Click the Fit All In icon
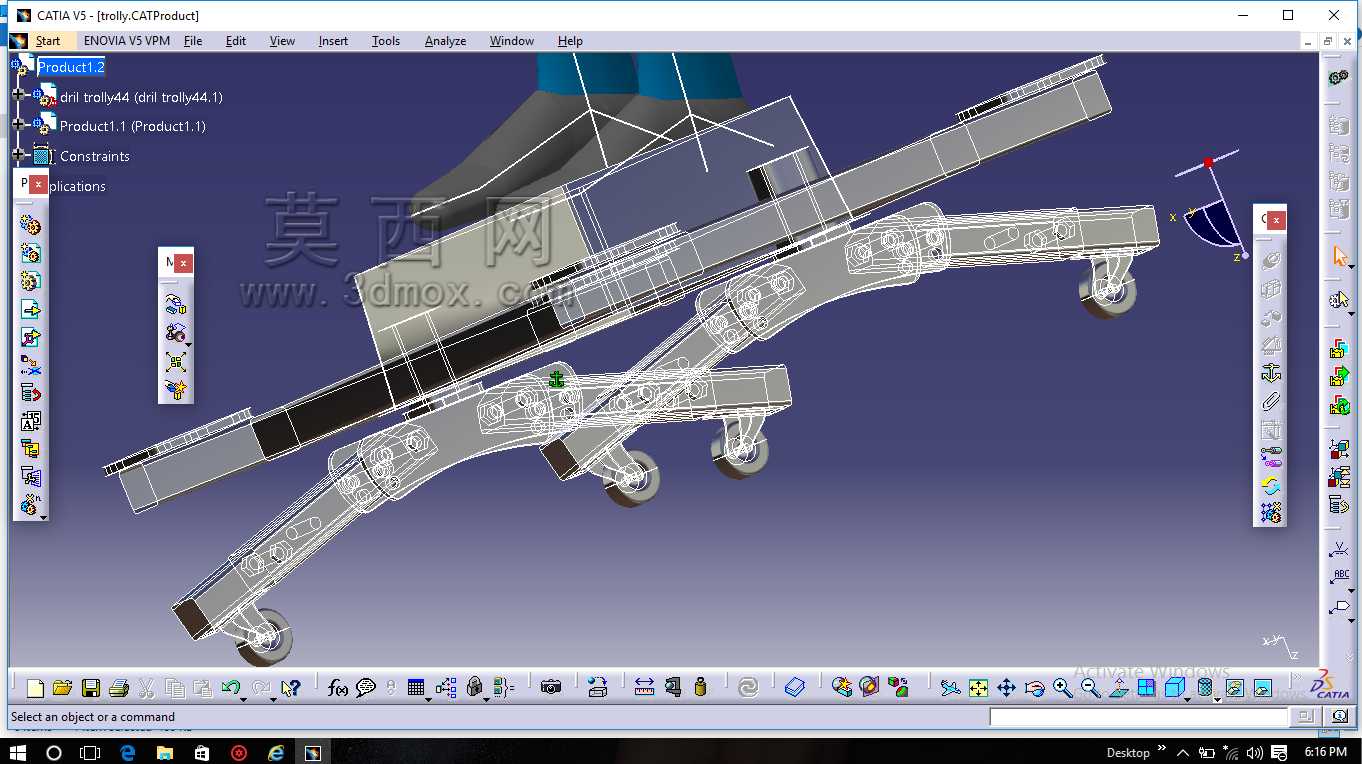1362x764 pixels. tap(978, 688)
